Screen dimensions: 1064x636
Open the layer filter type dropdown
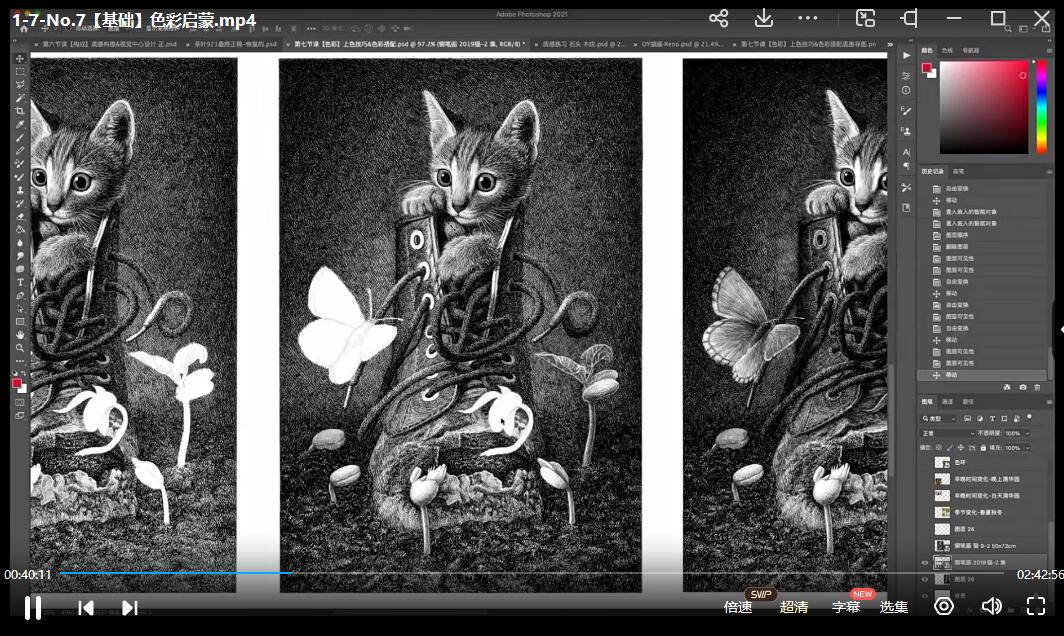click(x=939, y=418)
